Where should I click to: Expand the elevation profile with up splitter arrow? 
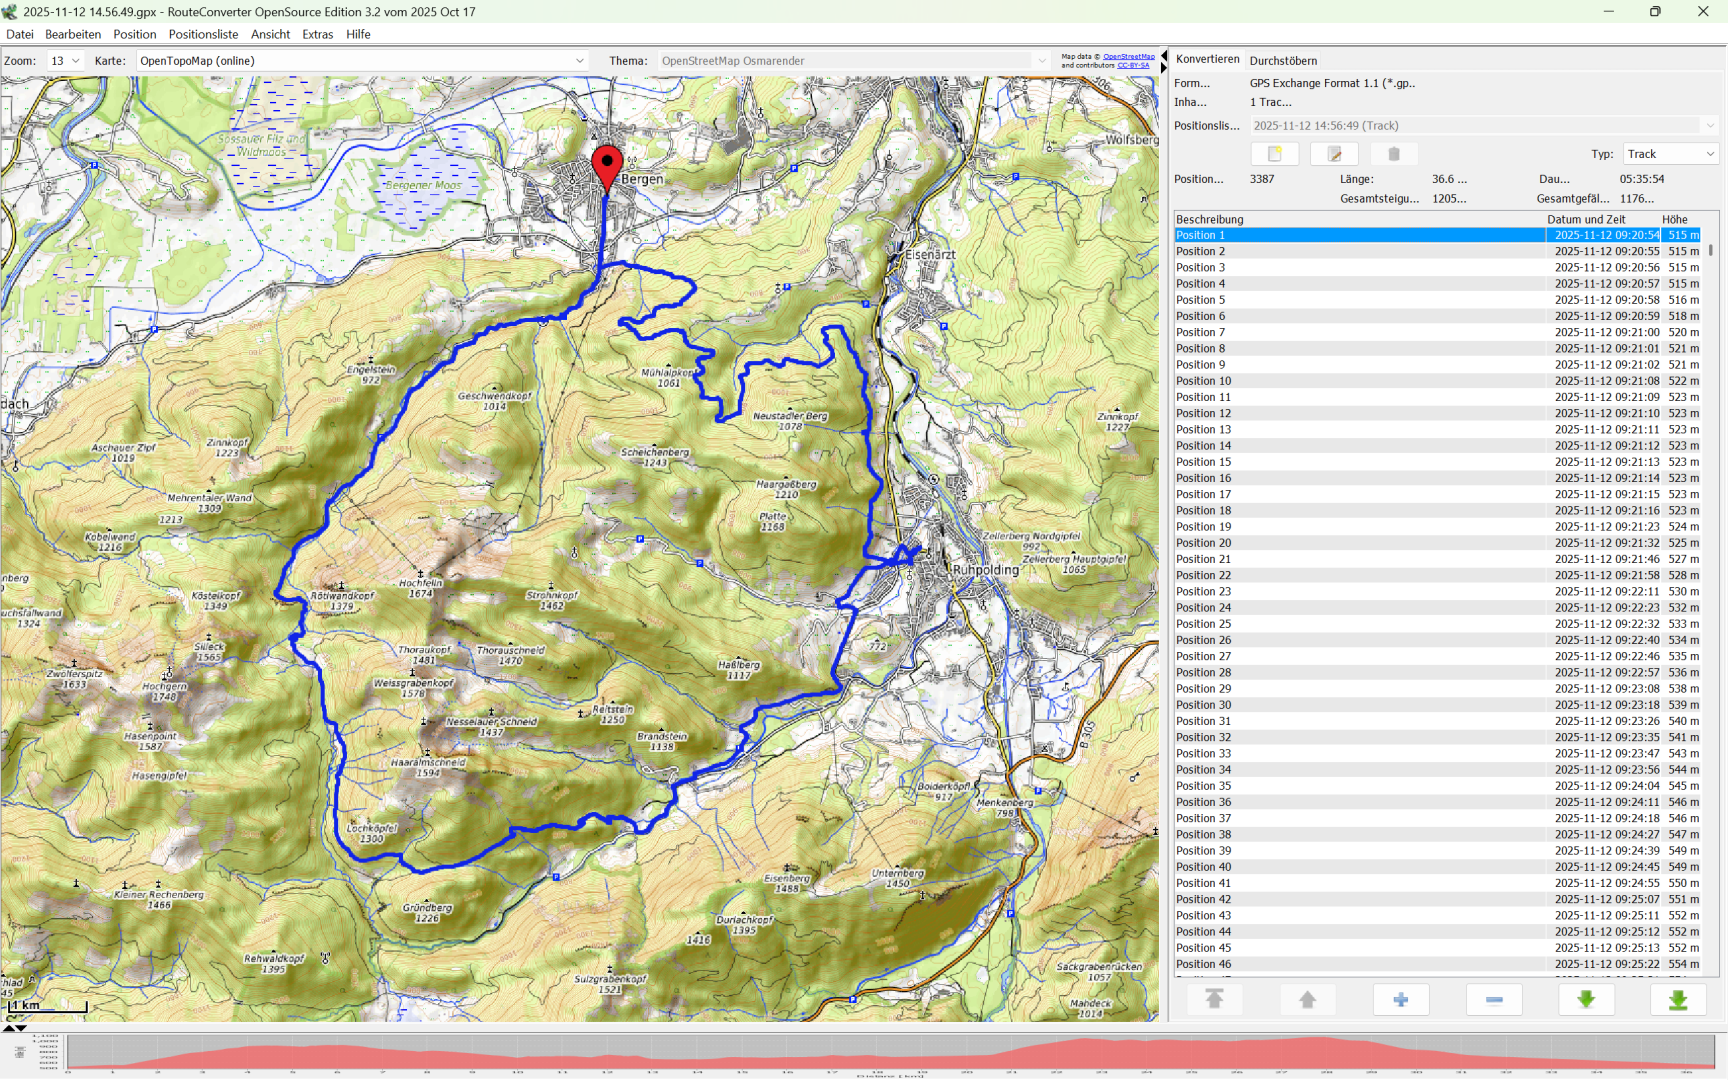(9, 1027)
